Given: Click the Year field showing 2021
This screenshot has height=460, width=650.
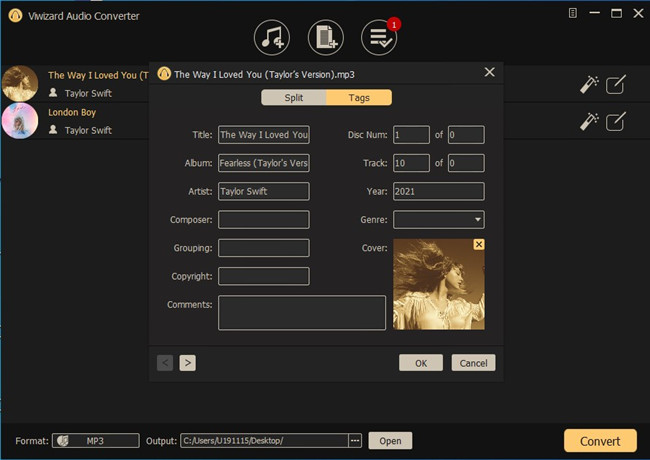Looking at the screenshot, I should pos(439,191).
